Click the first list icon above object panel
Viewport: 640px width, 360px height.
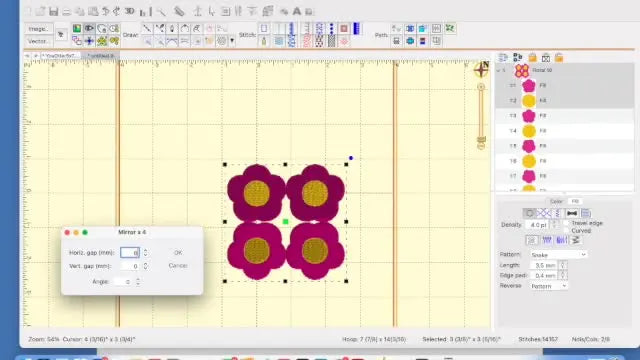(503, 58)
